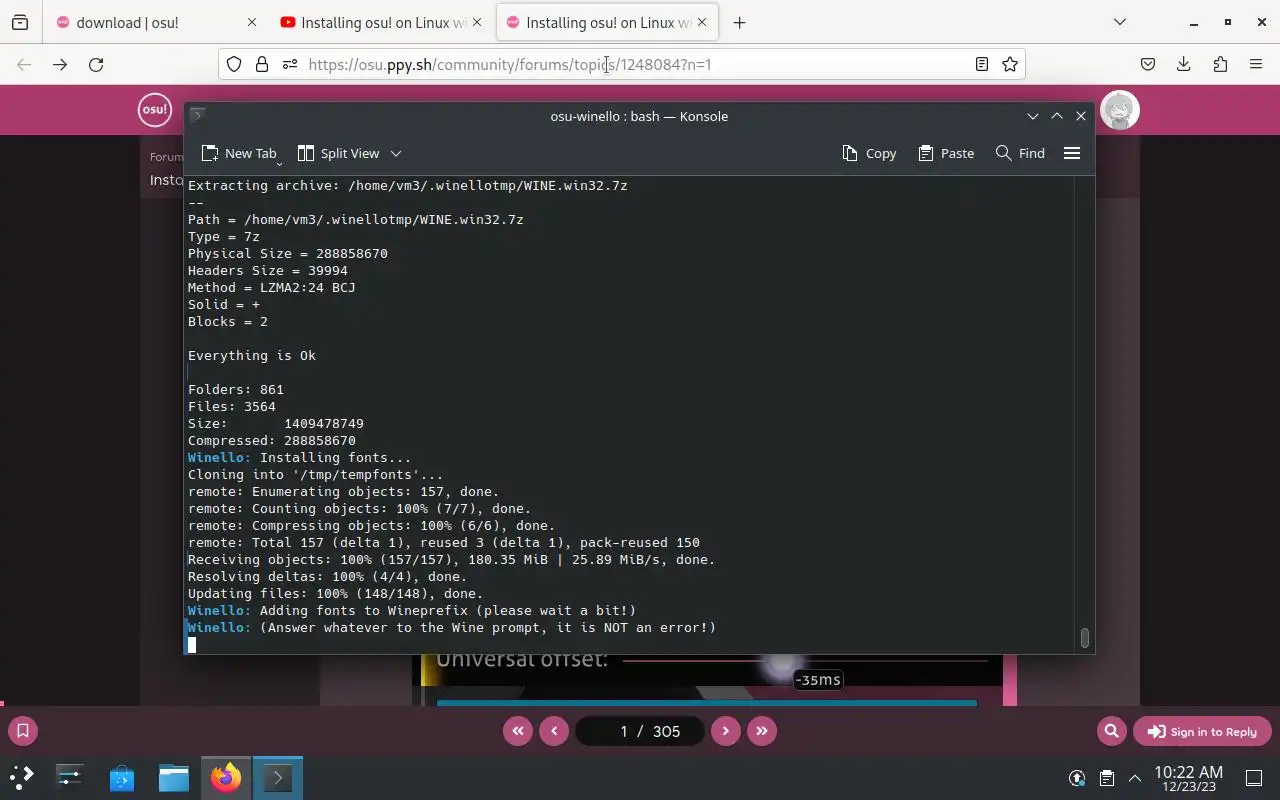Open Dolphin file manager from taskbar
The width and height of the screenshot is (1280, 800).
coord(174,777)
